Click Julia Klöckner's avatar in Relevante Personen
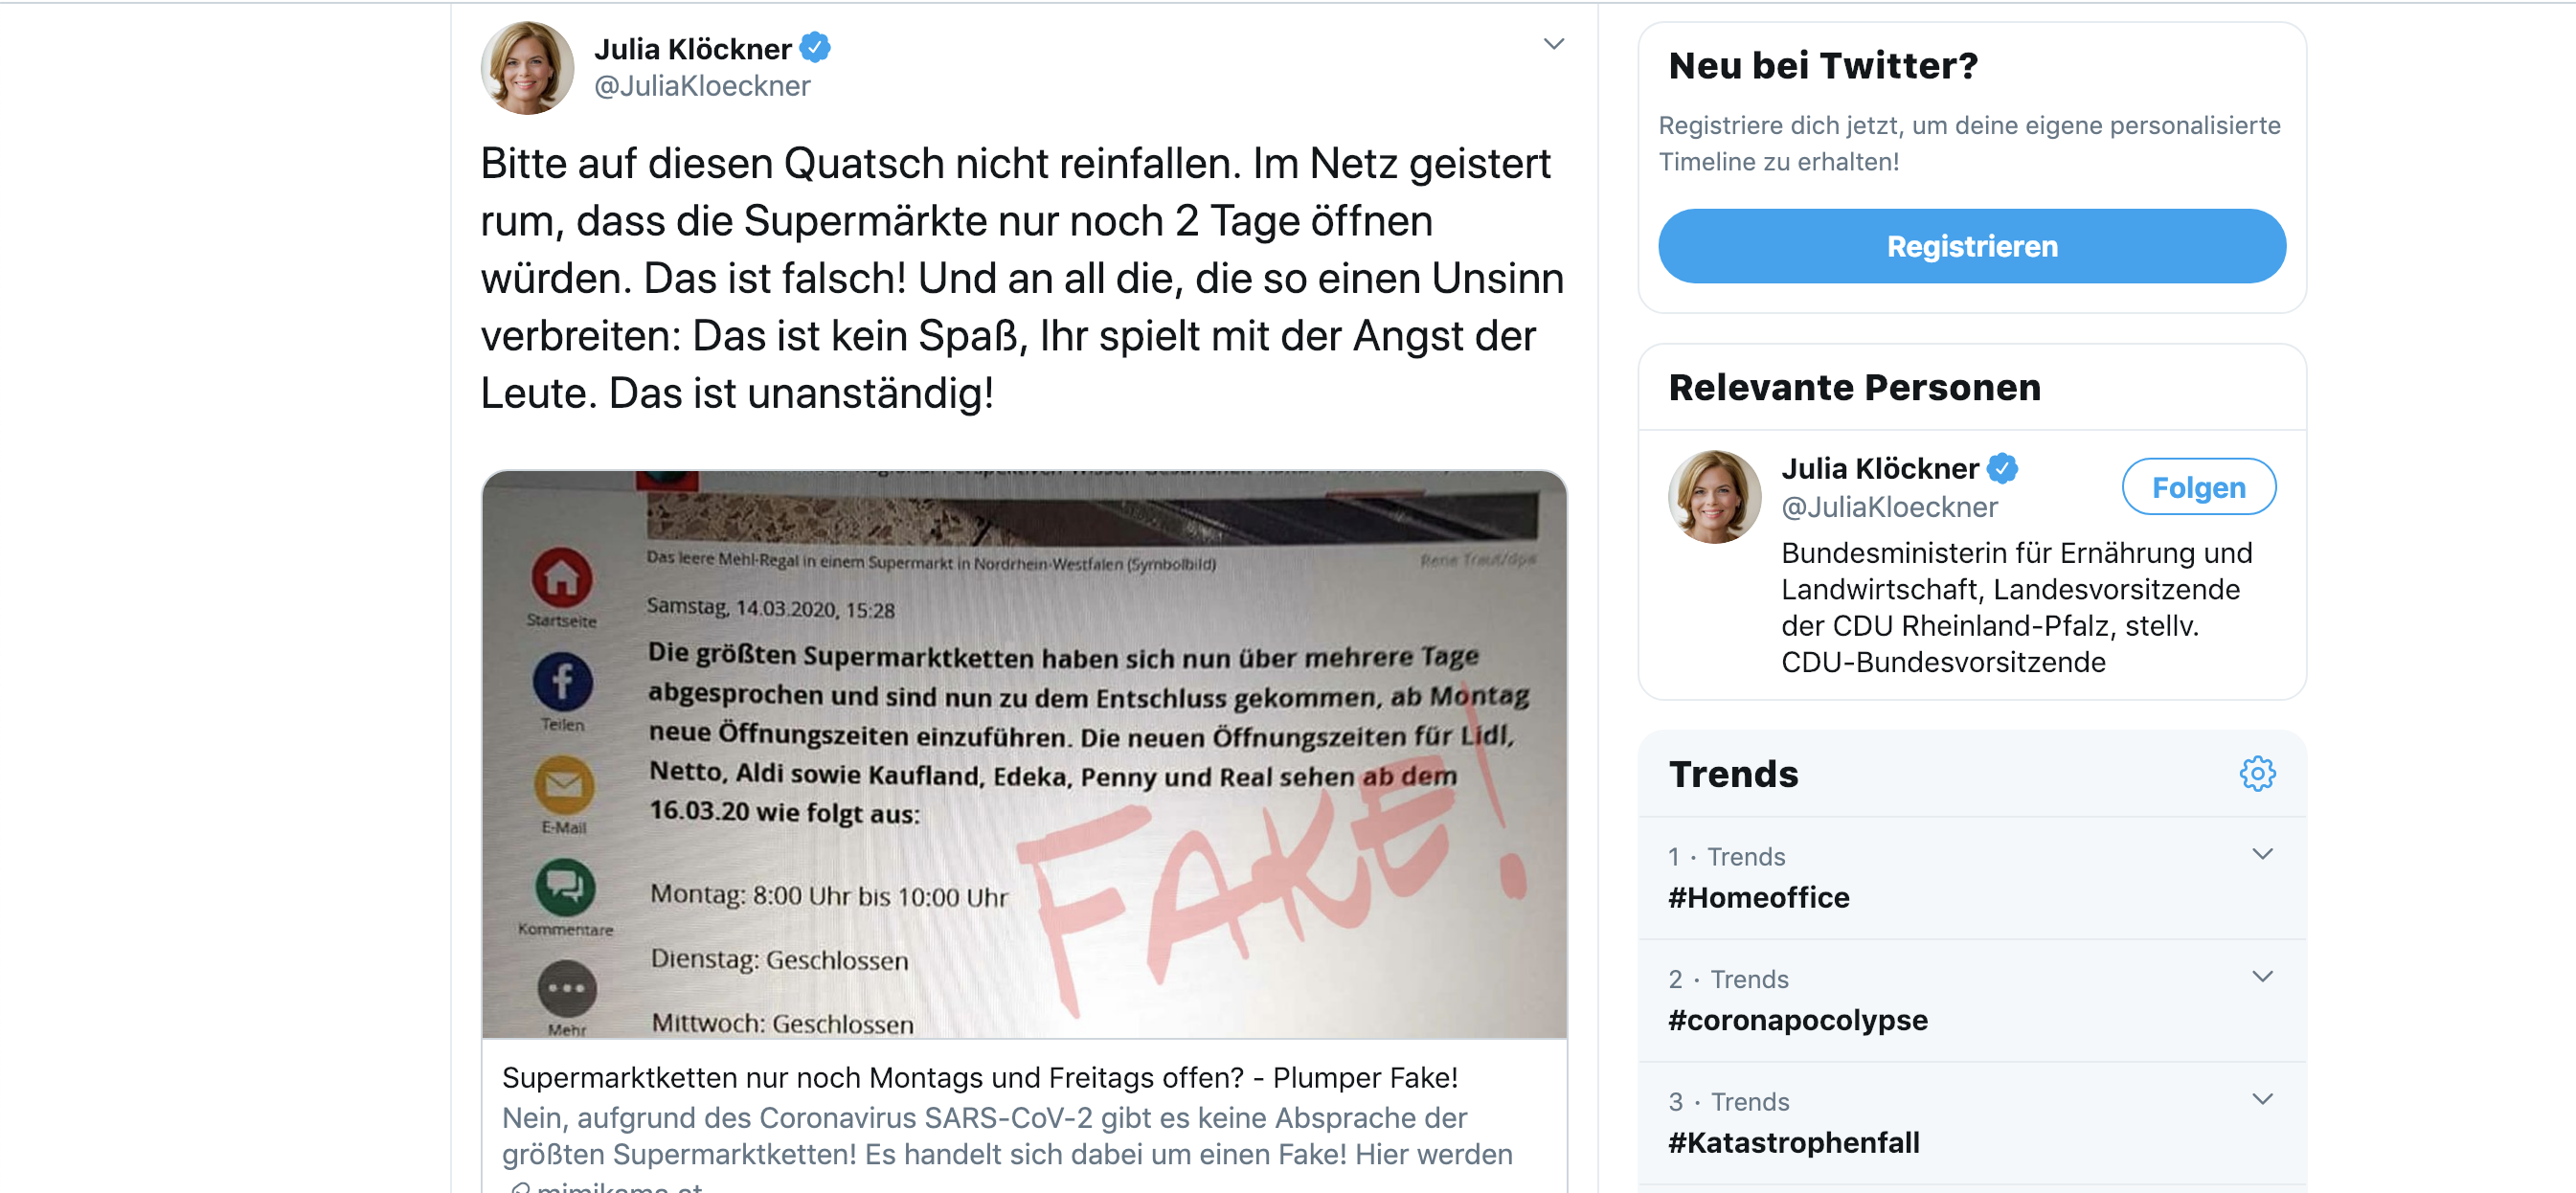This screenshot has width=2576, height=1193. click(1714, 497)
